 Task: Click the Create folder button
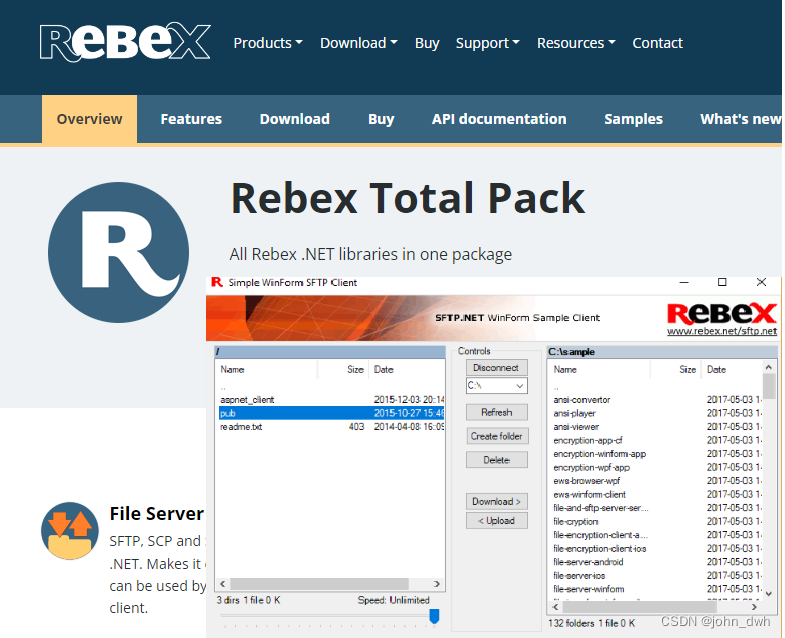pos(496,436)
